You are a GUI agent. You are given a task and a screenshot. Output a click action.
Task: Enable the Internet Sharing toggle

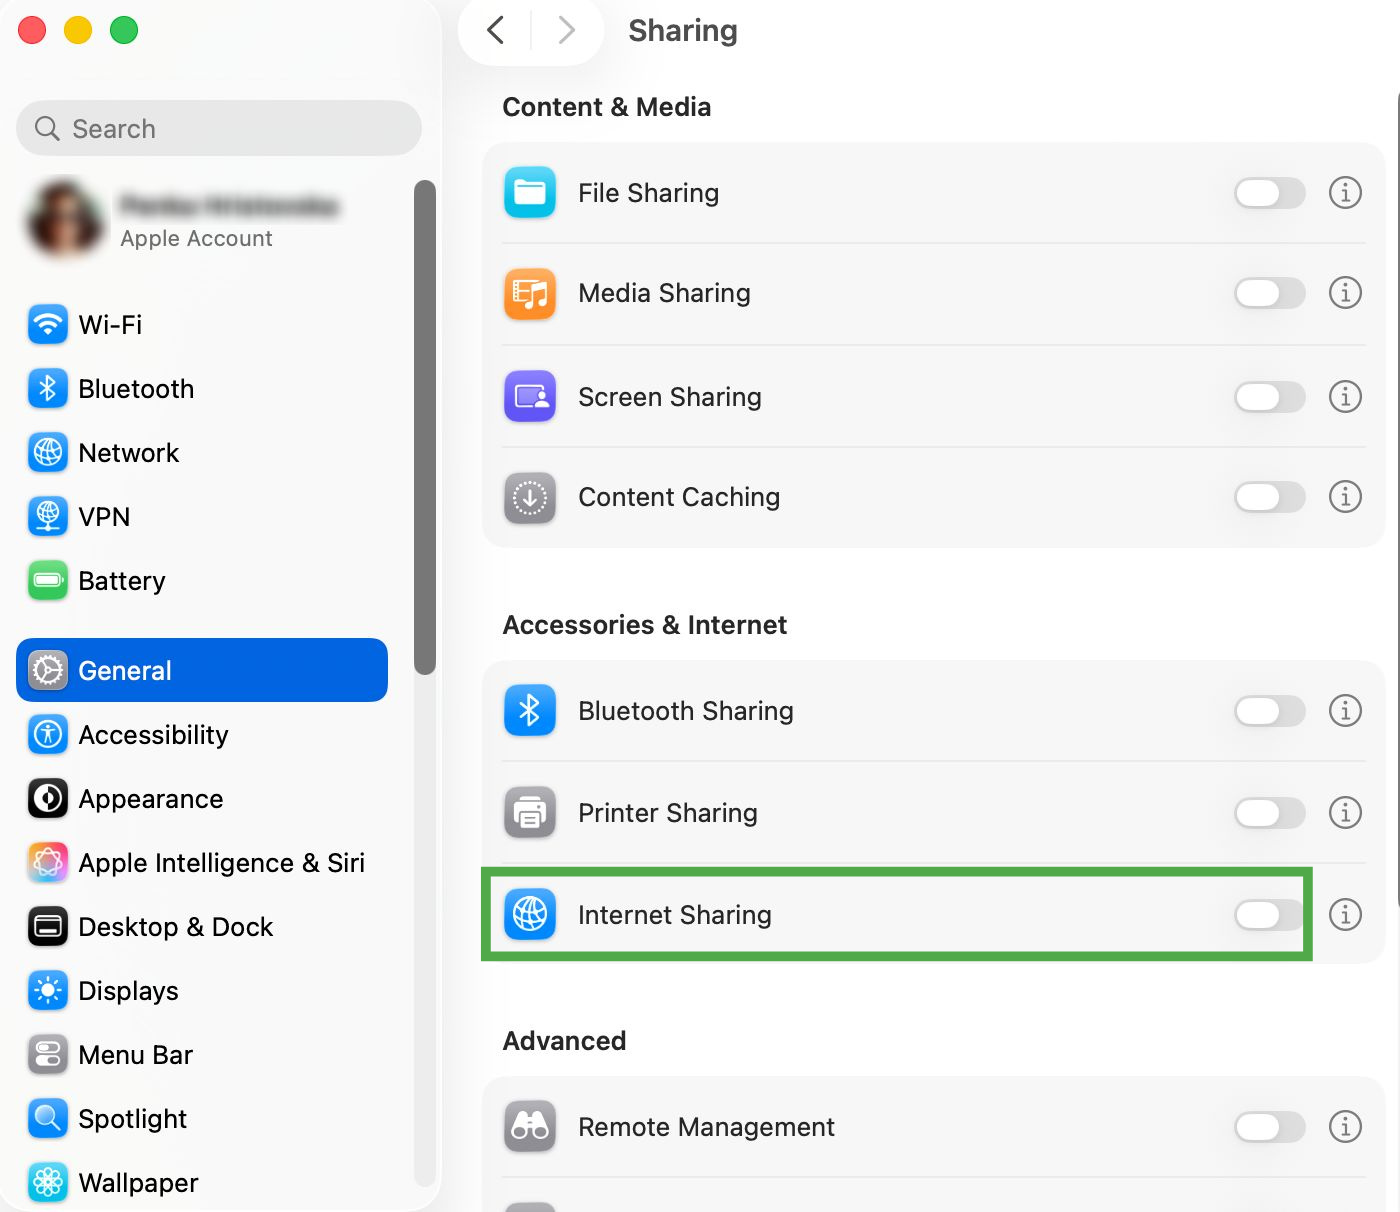click(1270, 914)
